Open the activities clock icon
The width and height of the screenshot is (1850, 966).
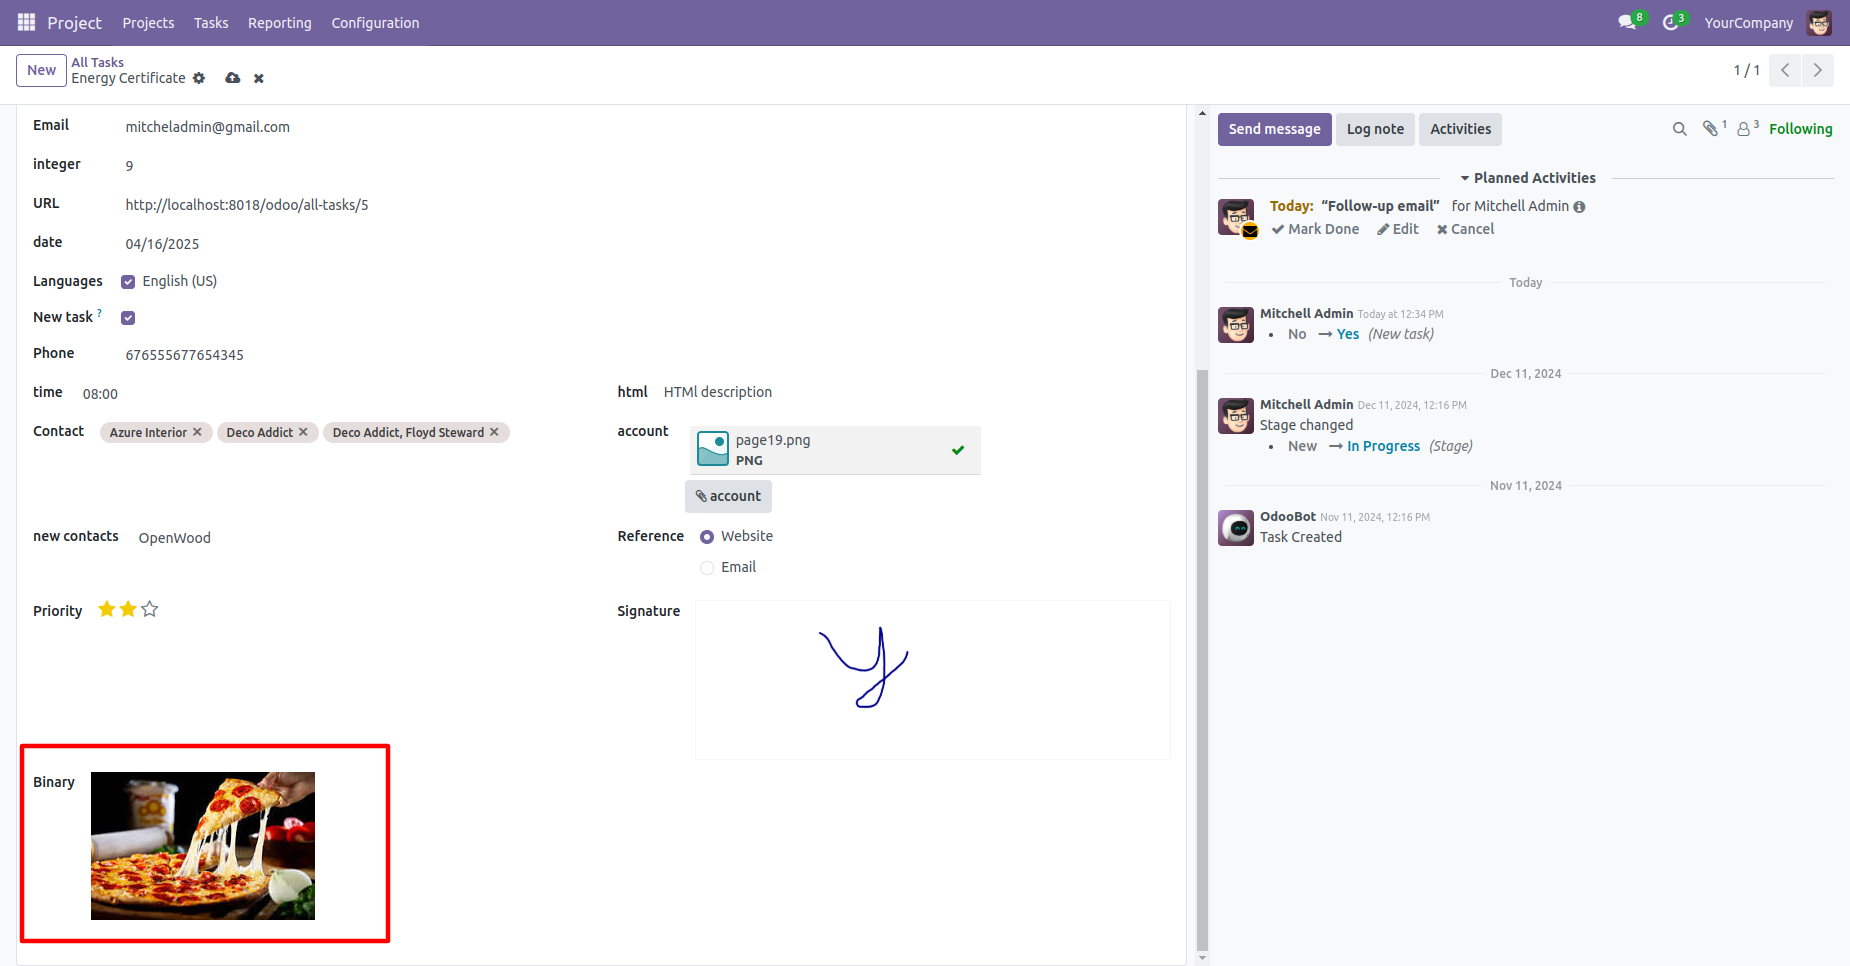[x=1671, y=22]
